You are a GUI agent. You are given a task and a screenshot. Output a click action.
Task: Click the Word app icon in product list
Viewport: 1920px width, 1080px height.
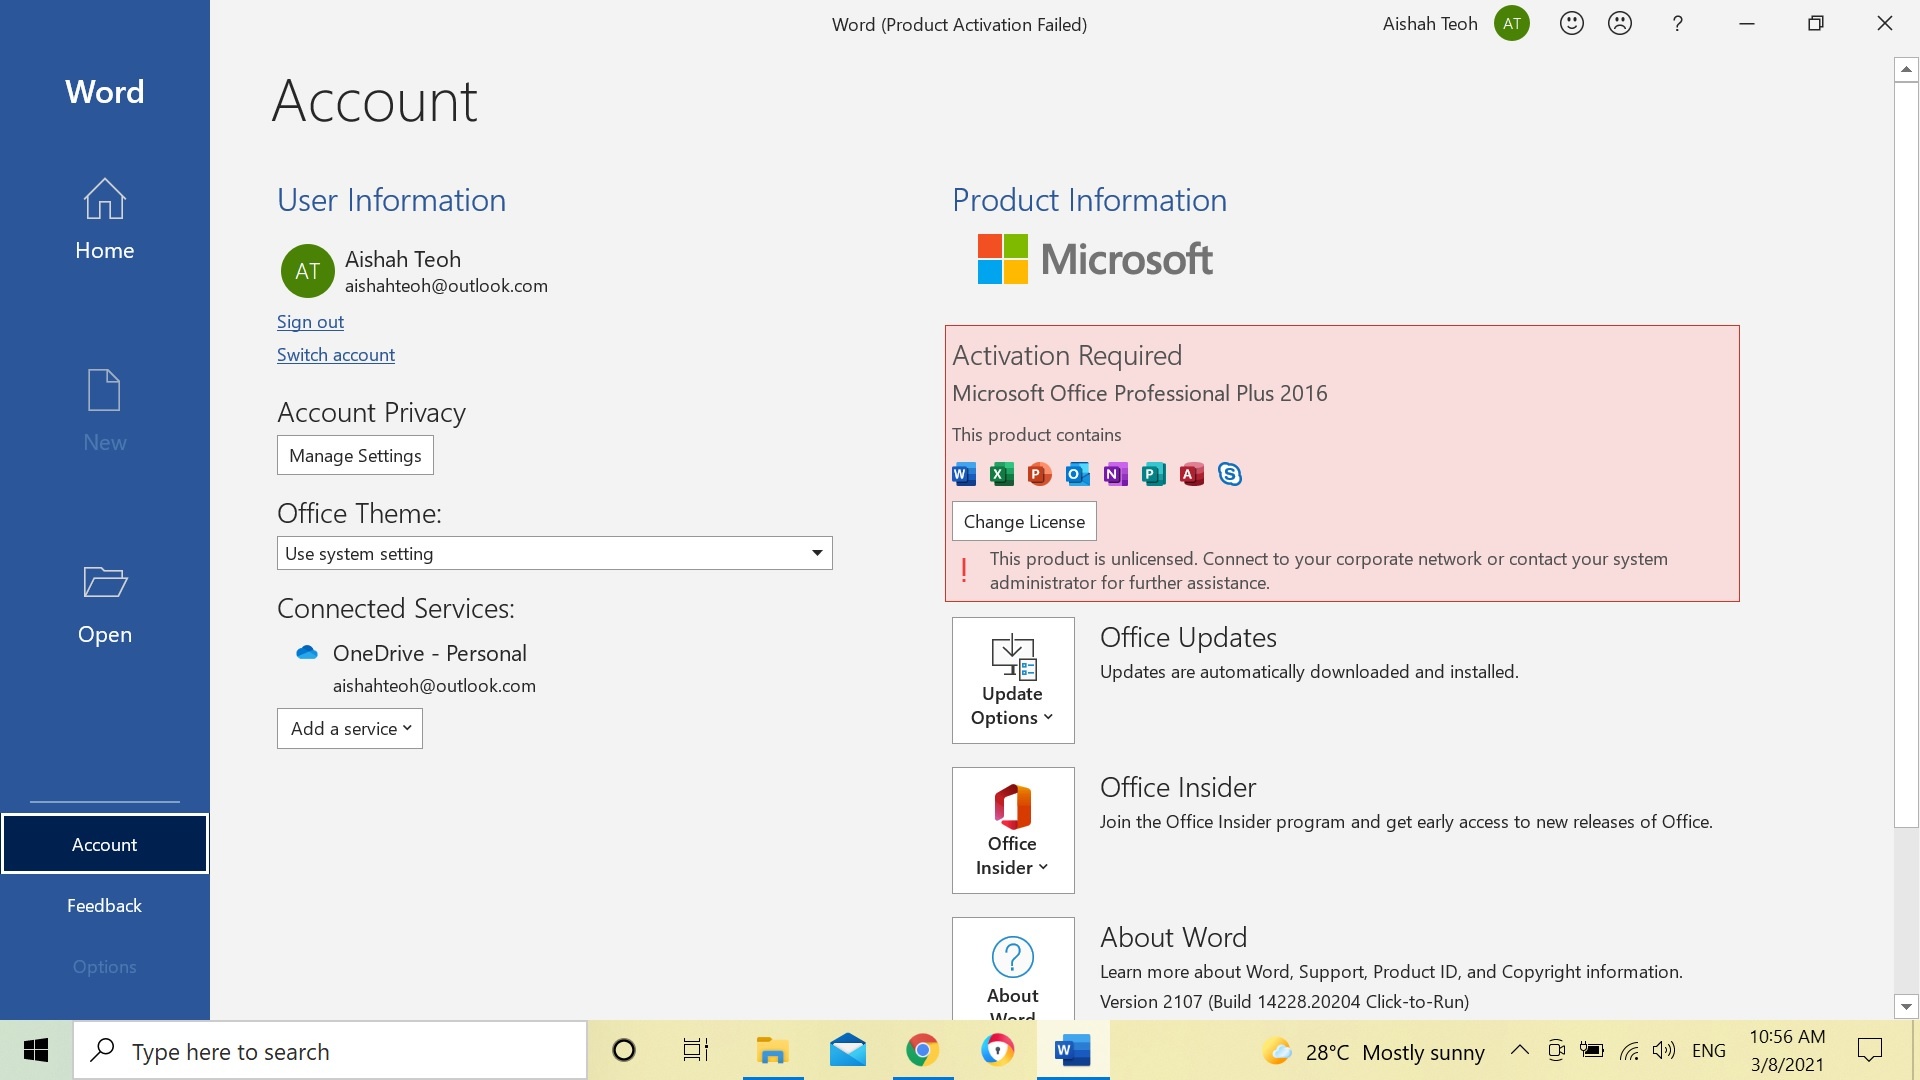[x=964, y=474]
